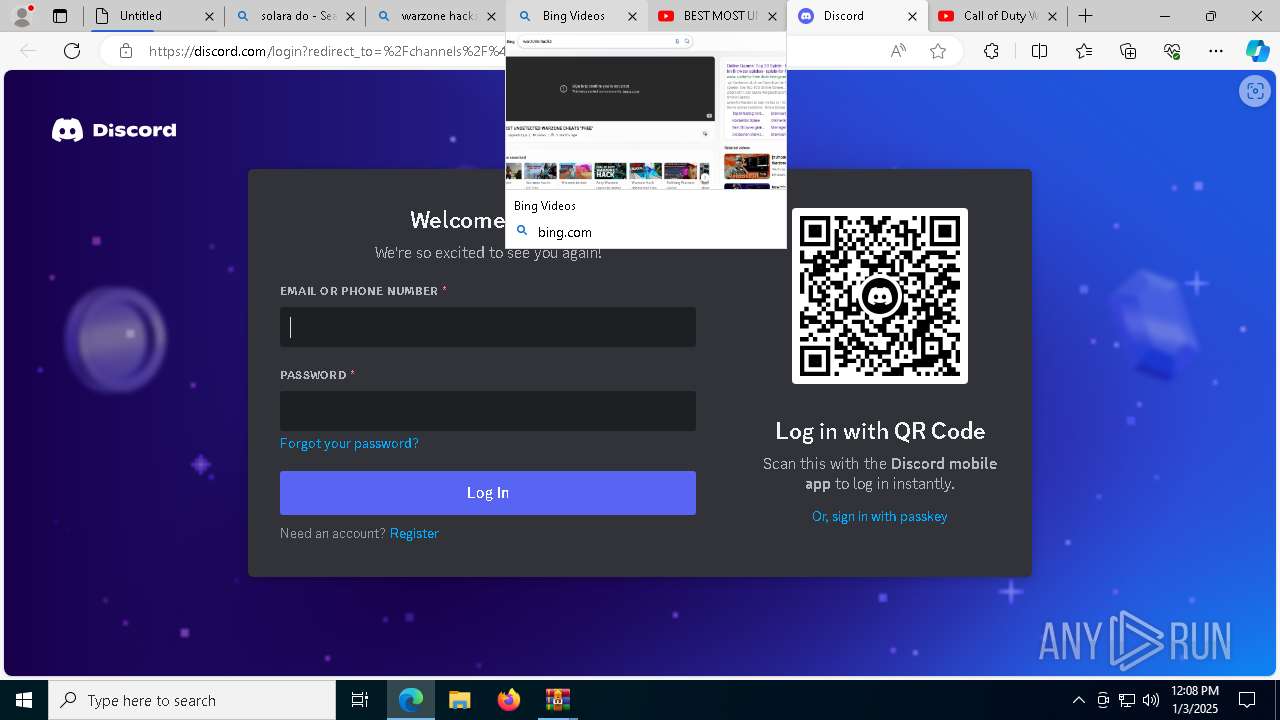
Task: Open the notification center
Action: coord(1248,700)
